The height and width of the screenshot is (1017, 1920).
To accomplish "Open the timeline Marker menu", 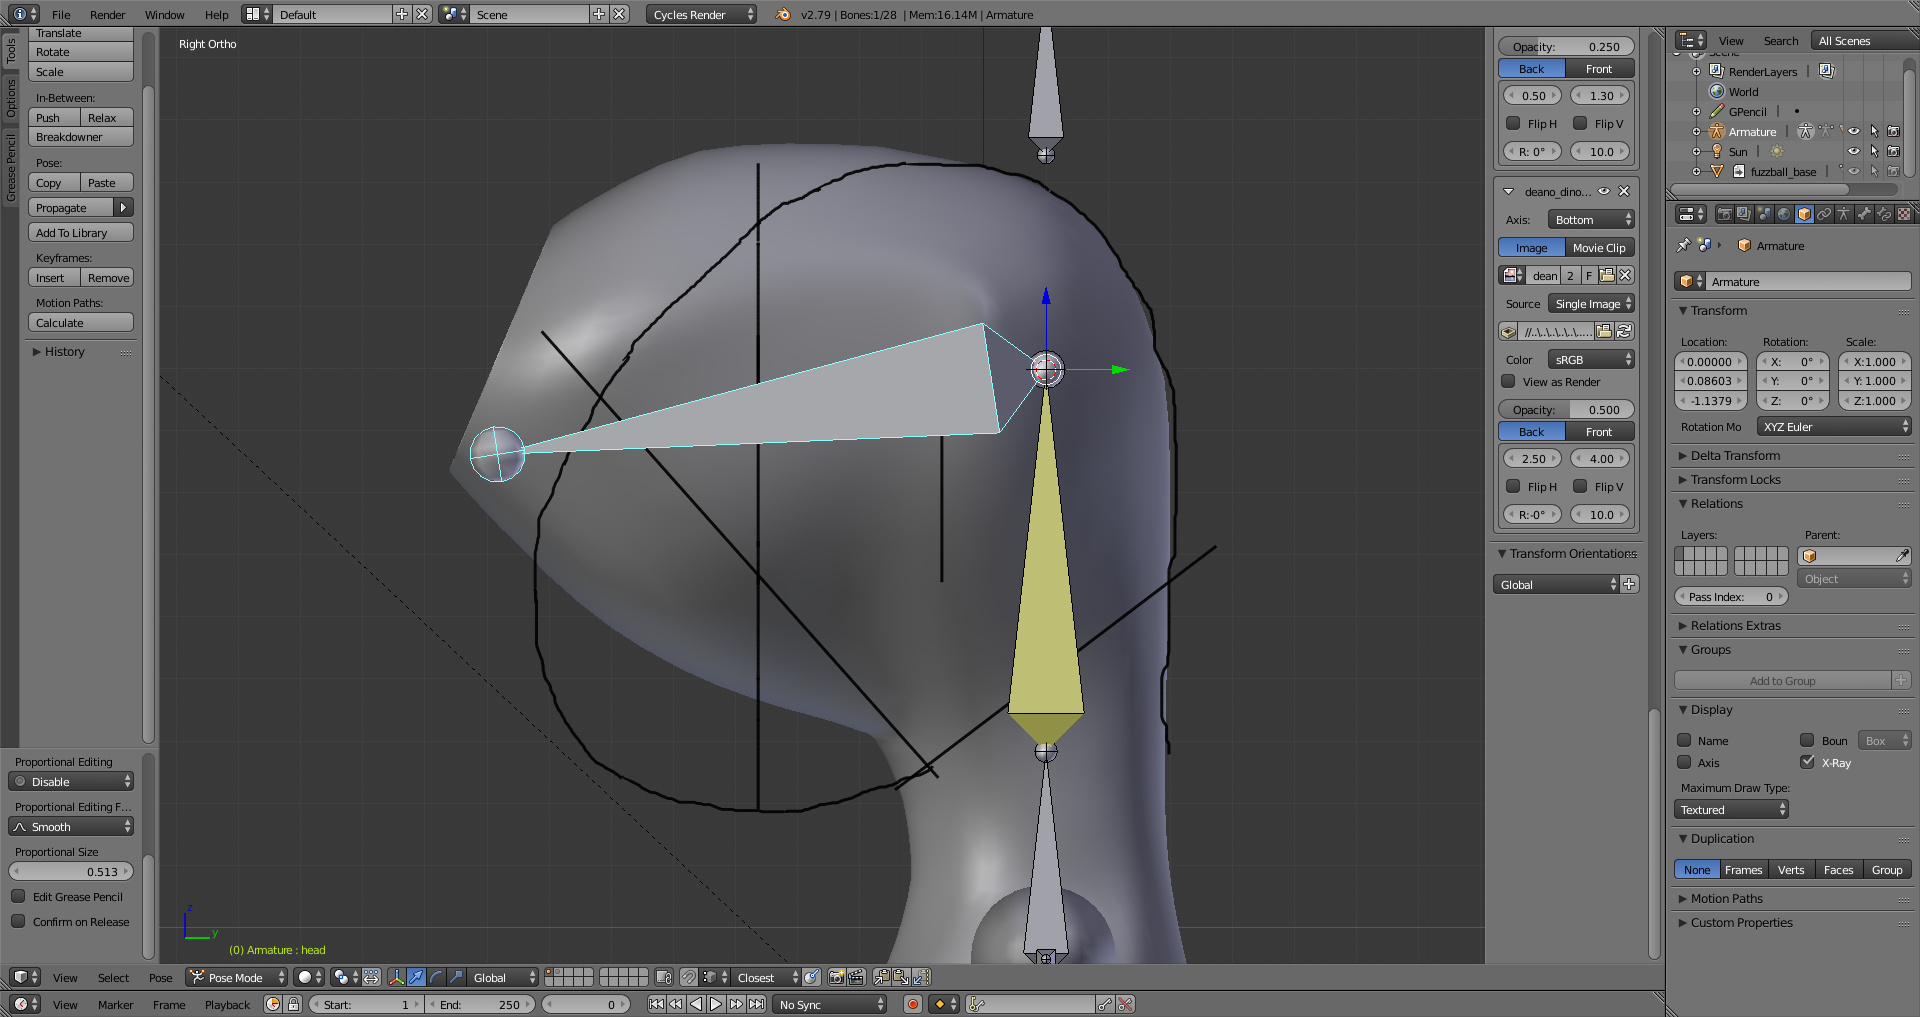I will (115, 1005).
